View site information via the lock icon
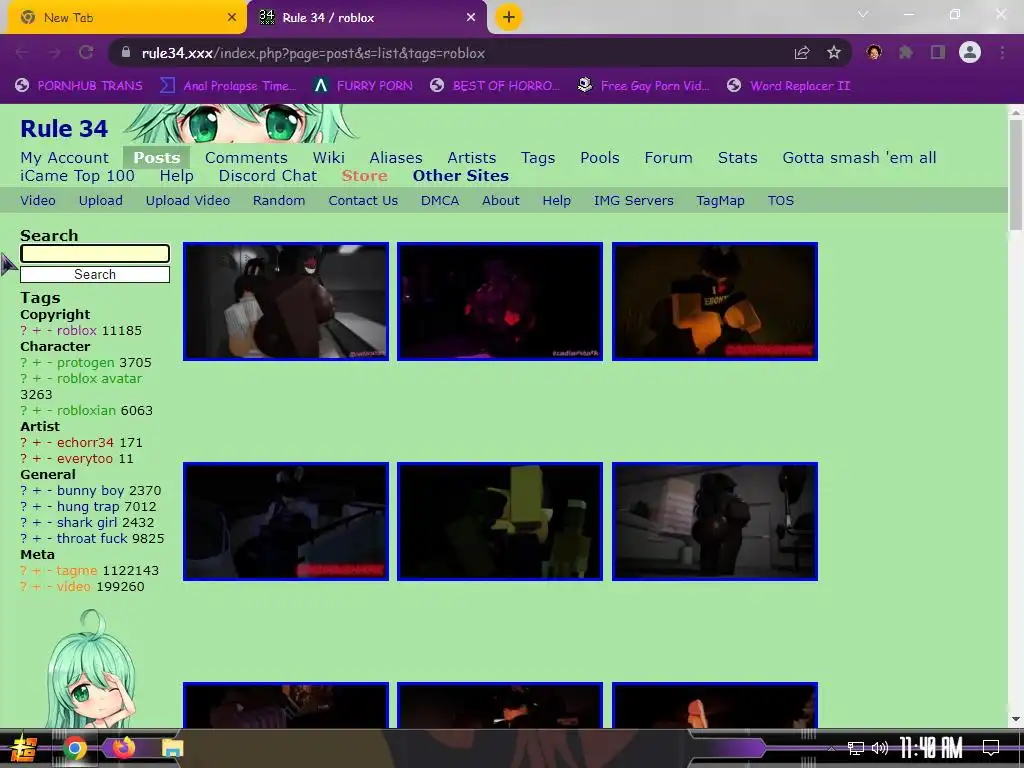Image resolution: width=1024 pixels, height=768 pixels. [126, 53]
